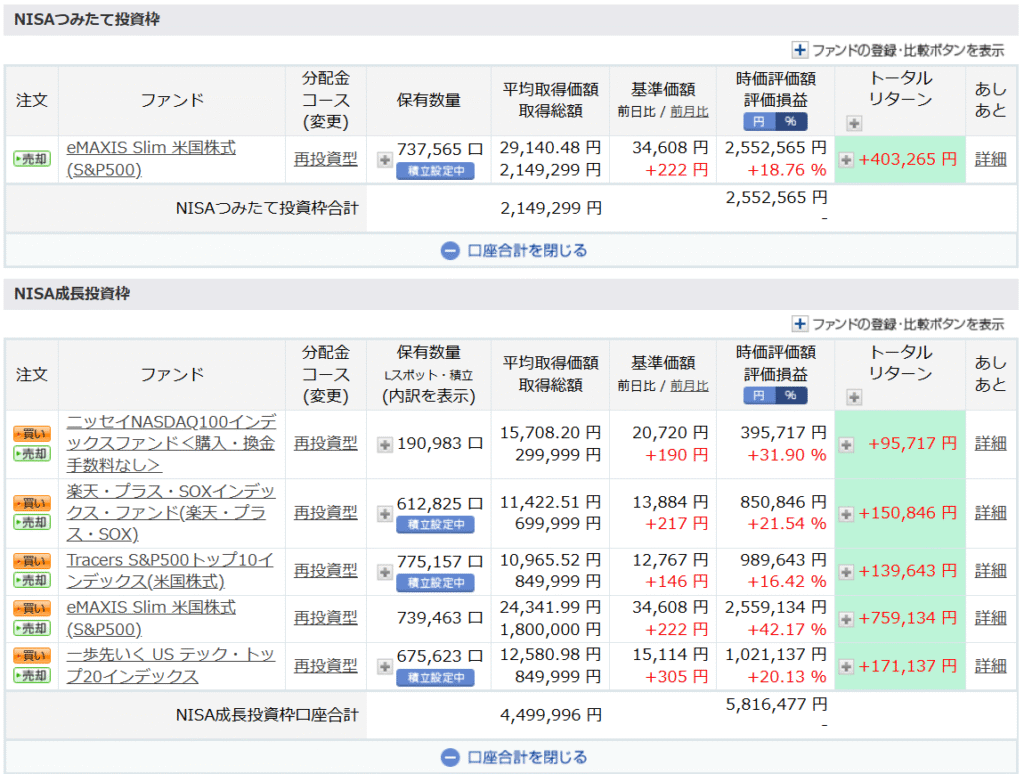The width and height of the screenshot is (1024, 774).
Task: Select 2,149,299 円 in NISAつみたて投資枠合計 row
Action: [551, 208]
